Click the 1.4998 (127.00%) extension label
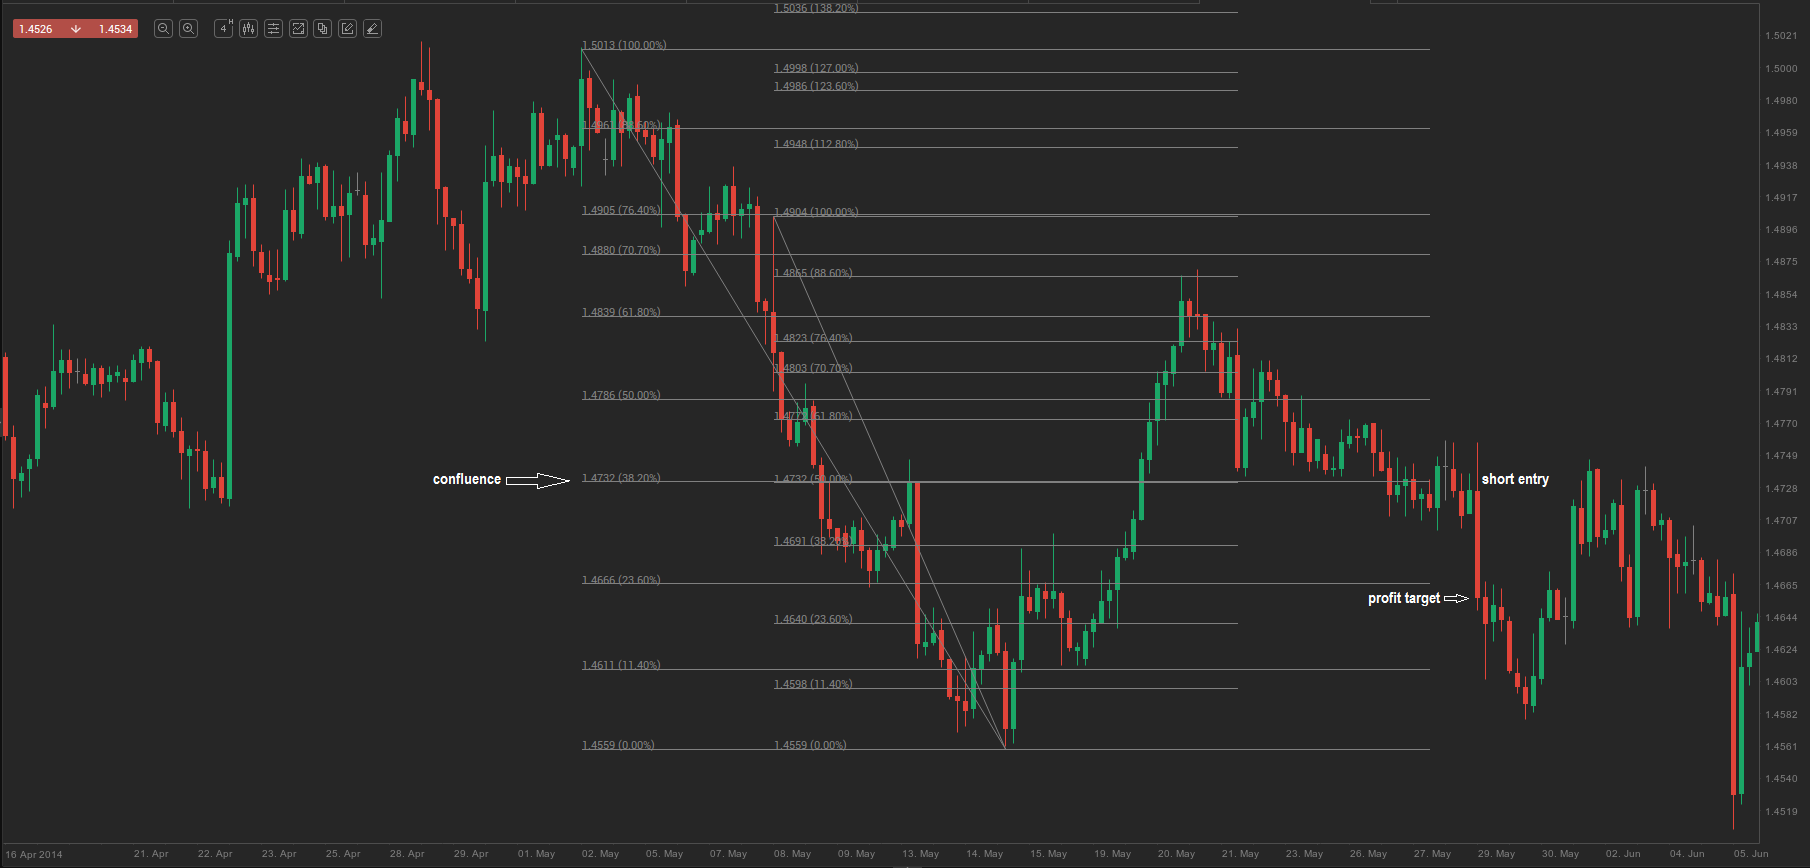Image resolution: width=1810 pixels, height=868 pixels. coord(816,68)
